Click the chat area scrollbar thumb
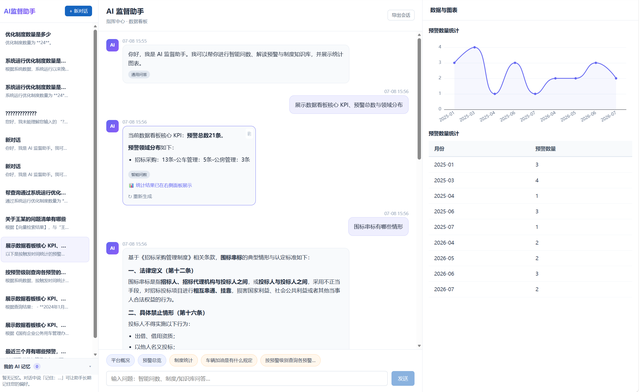Image resolution: width=640 pixels, height=392 pixels. tap(419, 99)
